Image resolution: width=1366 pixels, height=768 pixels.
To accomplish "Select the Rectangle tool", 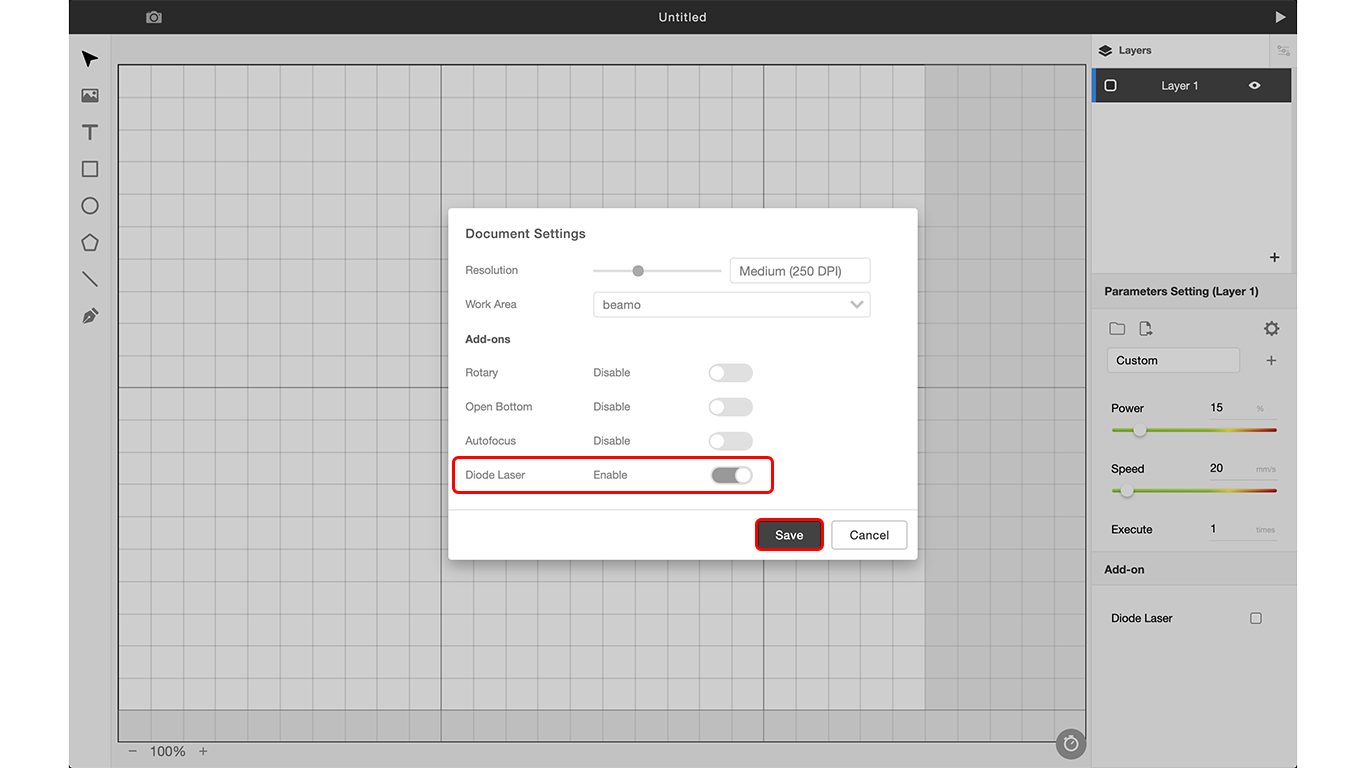I will click(90, 169).
